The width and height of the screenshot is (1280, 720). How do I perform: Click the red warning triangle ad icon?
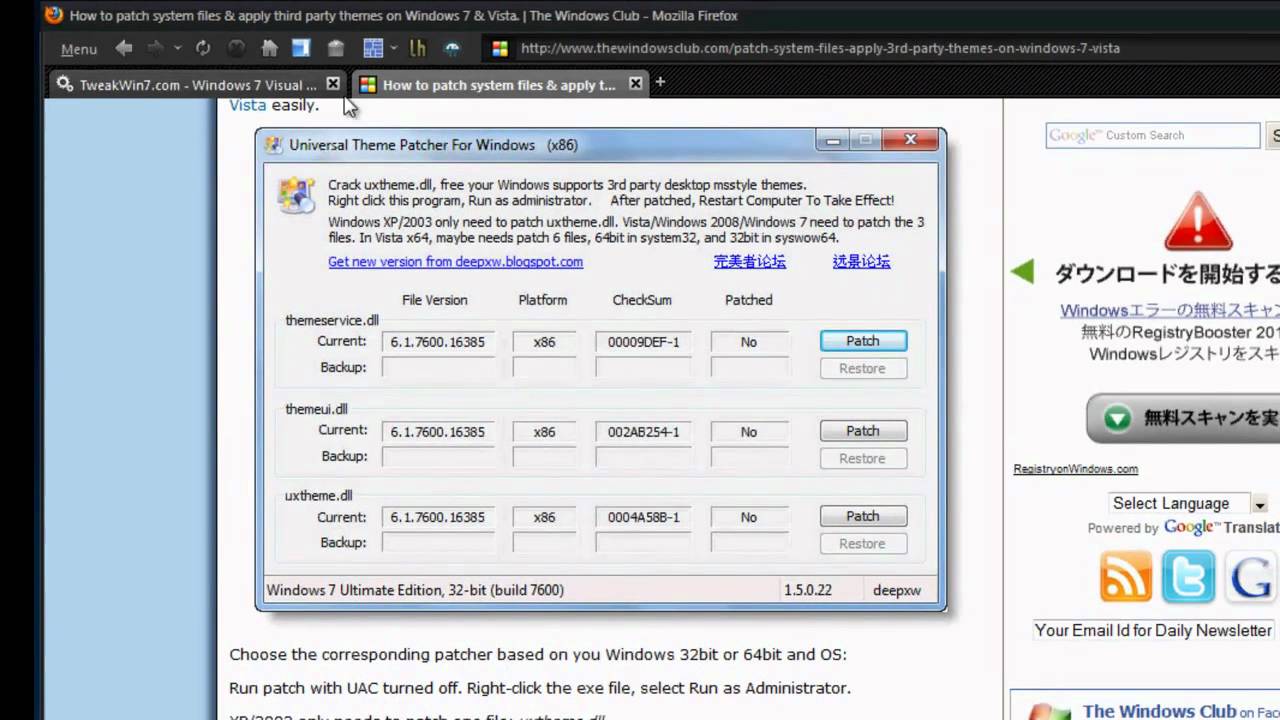pyautogui.click(x=1198, y=222)
